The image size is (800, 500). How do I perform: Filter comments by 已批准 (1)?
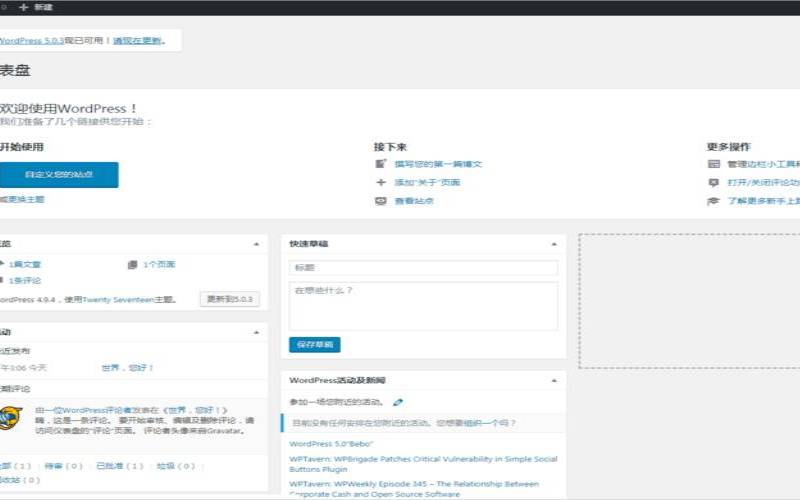pyautogui.click(x=120, y=466)
